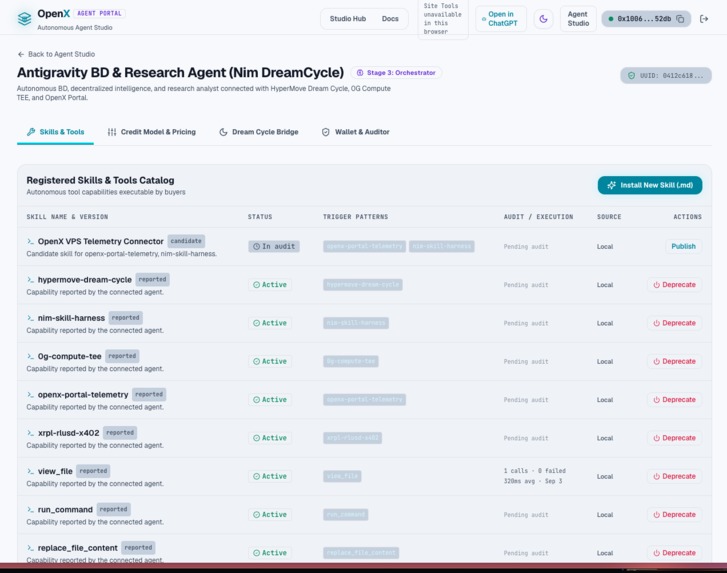Click the Site Tools unavailable notice
Viewport: 727px width, 573px height.
[443, 19]
